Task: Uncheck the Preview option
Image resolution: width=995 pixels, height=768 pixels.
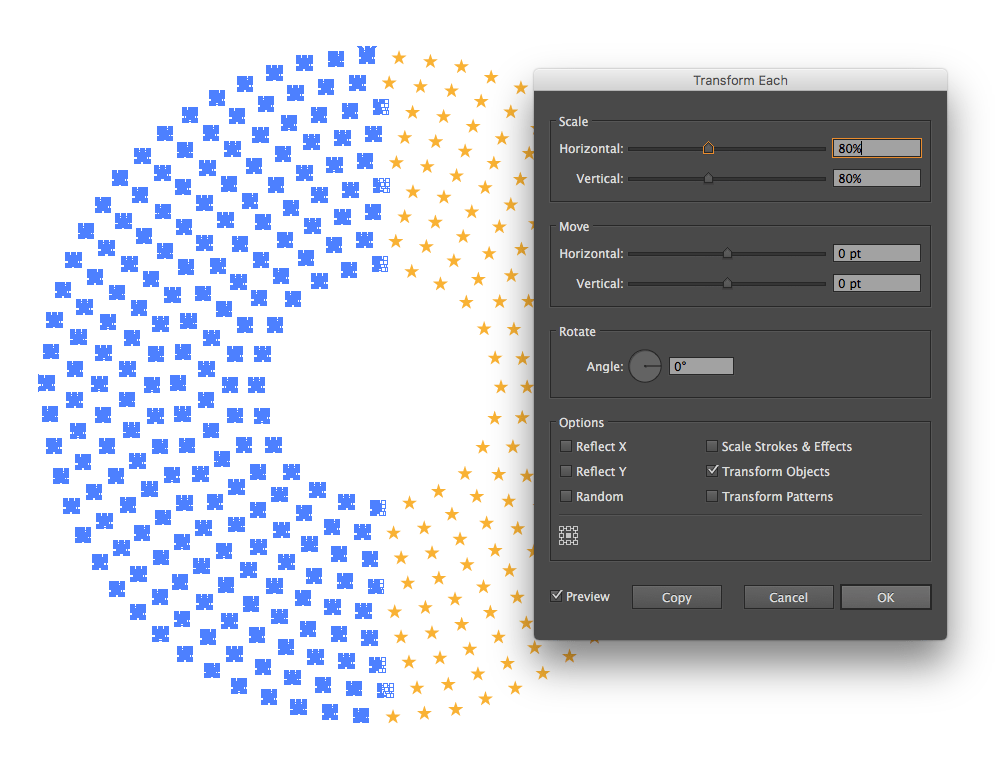Action: click(557, 595)
